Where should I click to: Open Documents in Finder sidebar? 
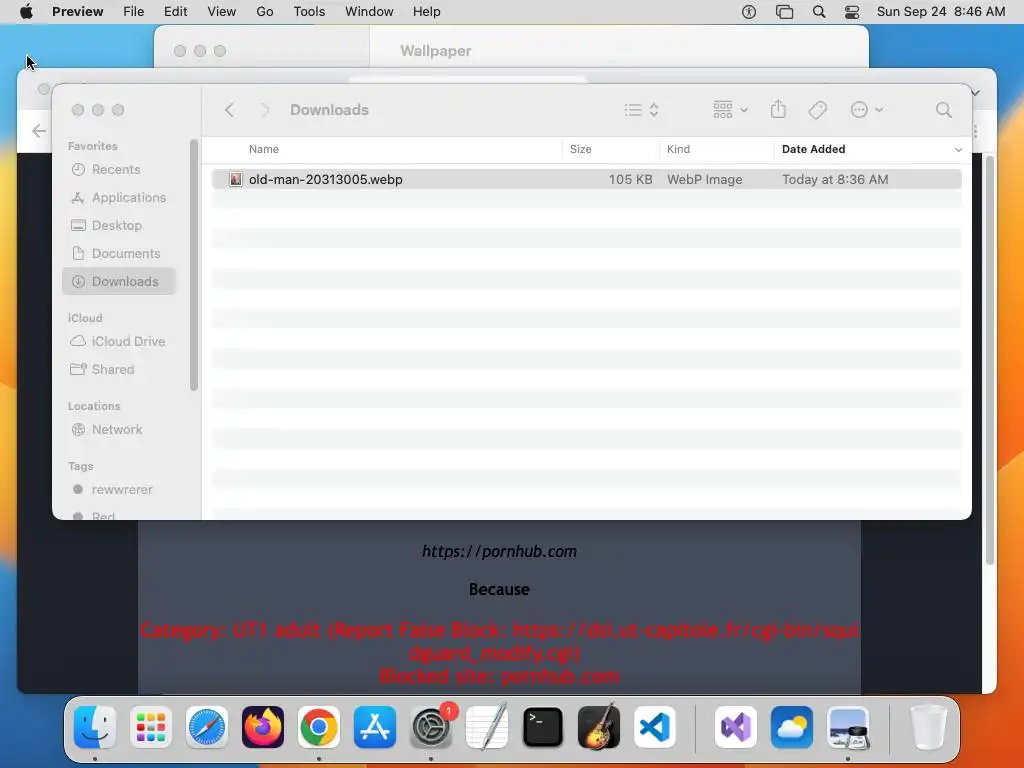(116, 253)
